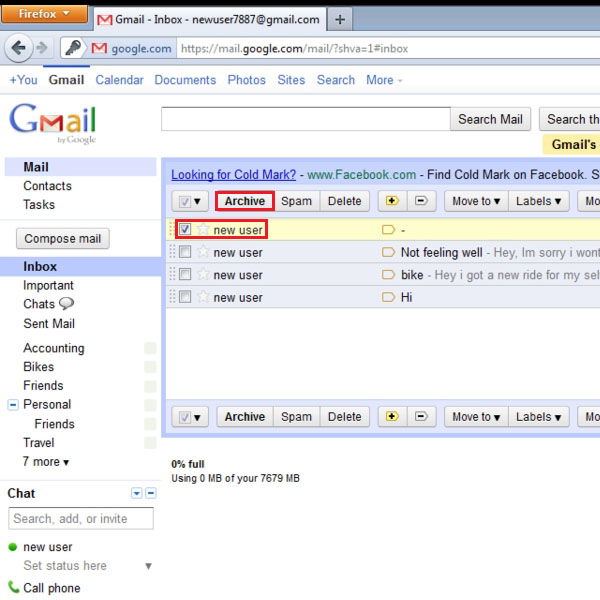Open the bottom 'Labels' dropdown

538,416
